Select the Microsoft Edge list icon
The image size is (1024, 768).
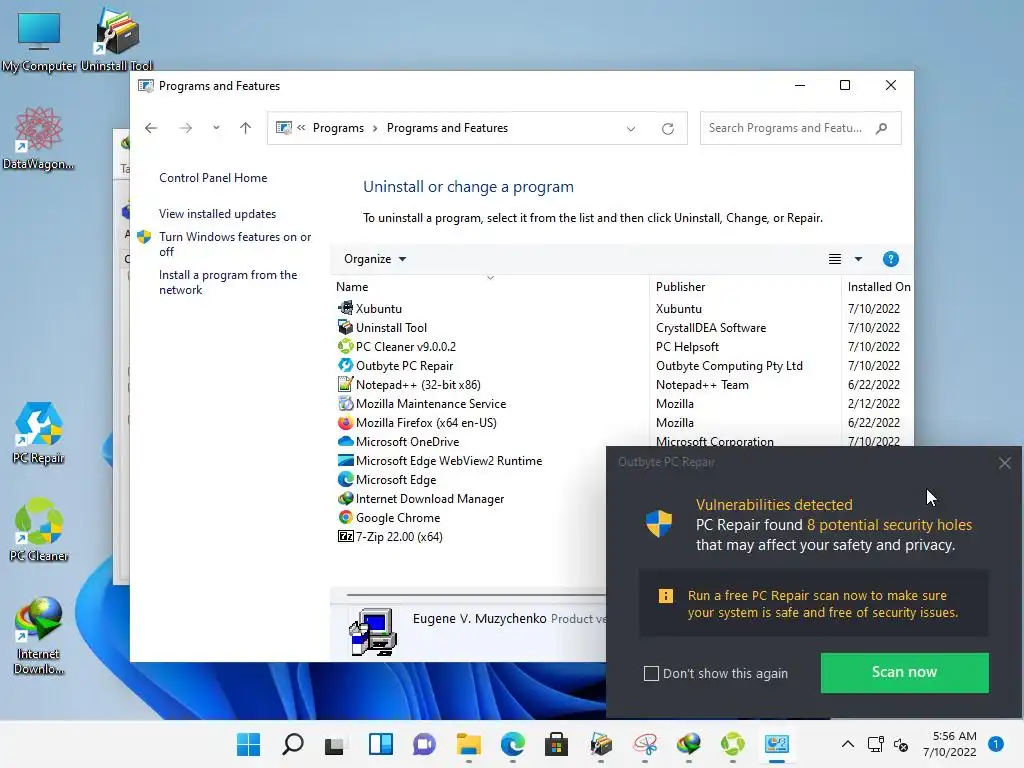(x=345, y=479)
